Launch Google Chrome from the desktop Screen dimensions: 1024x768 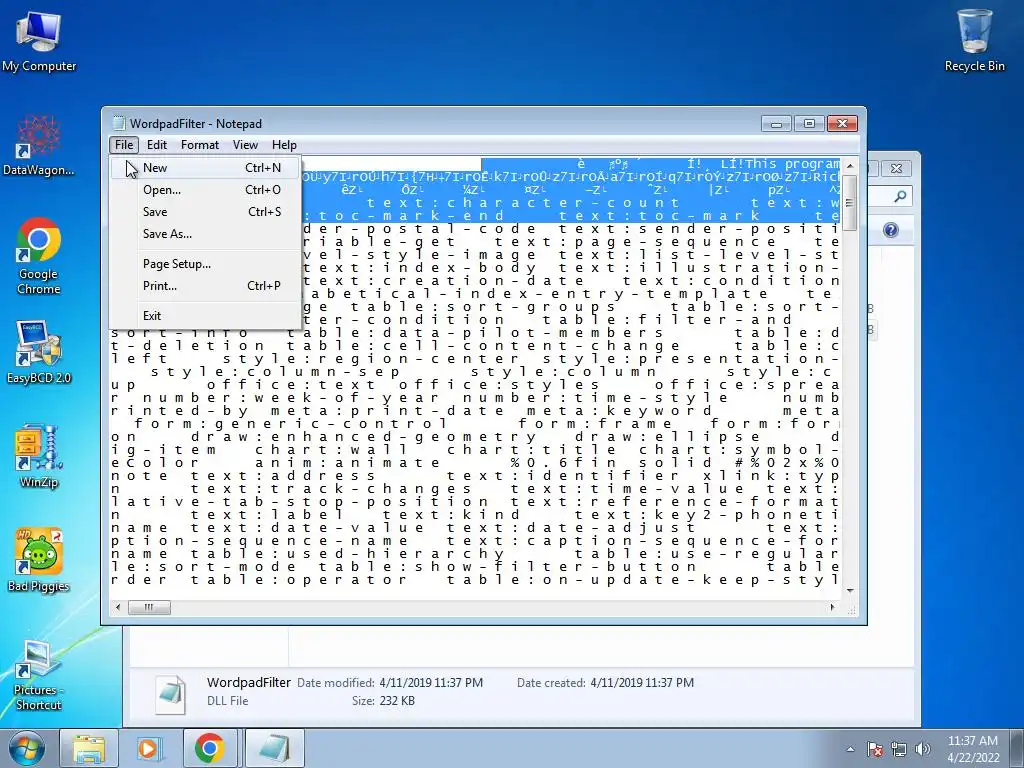pyautogui.click(x=39, y=256)
